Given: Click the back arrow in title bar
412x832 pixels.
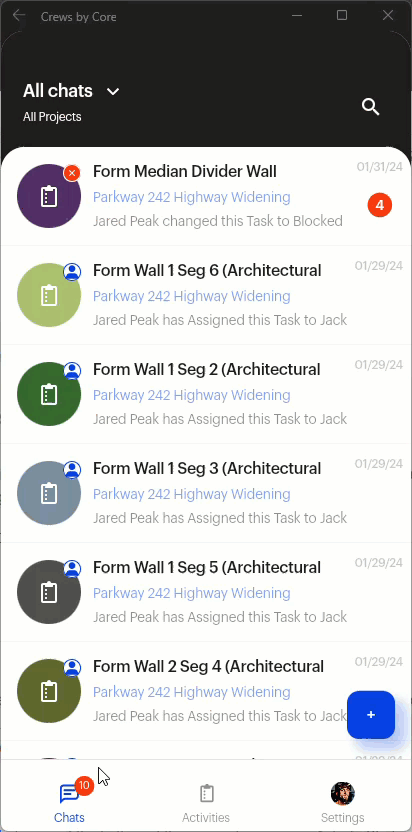Looking at the screenshot, I should (x=19, y=16).
